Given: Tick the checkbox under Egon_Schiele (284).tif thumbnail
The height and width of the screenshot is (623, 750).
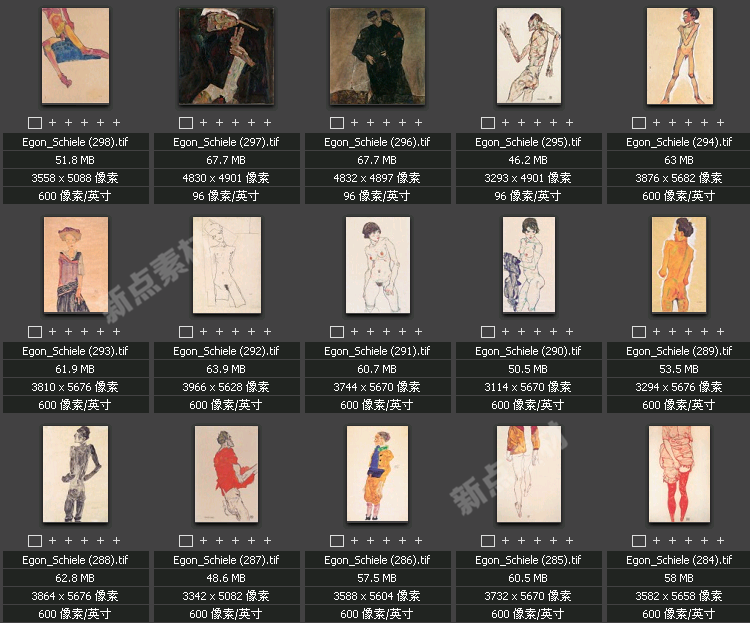Looking at the screenshot, I should click(639, 541).
